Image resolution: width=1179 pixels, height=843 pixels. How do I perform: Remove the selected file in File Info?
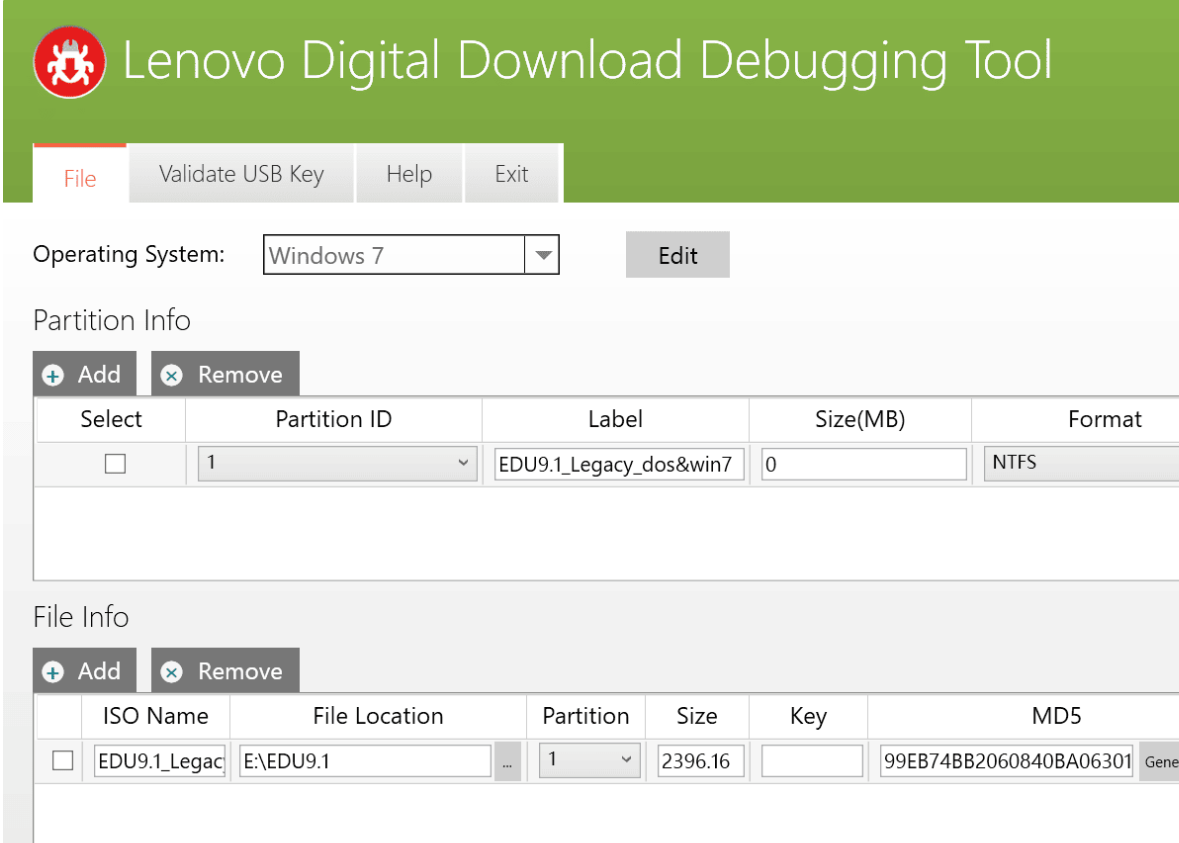[225, 670]
